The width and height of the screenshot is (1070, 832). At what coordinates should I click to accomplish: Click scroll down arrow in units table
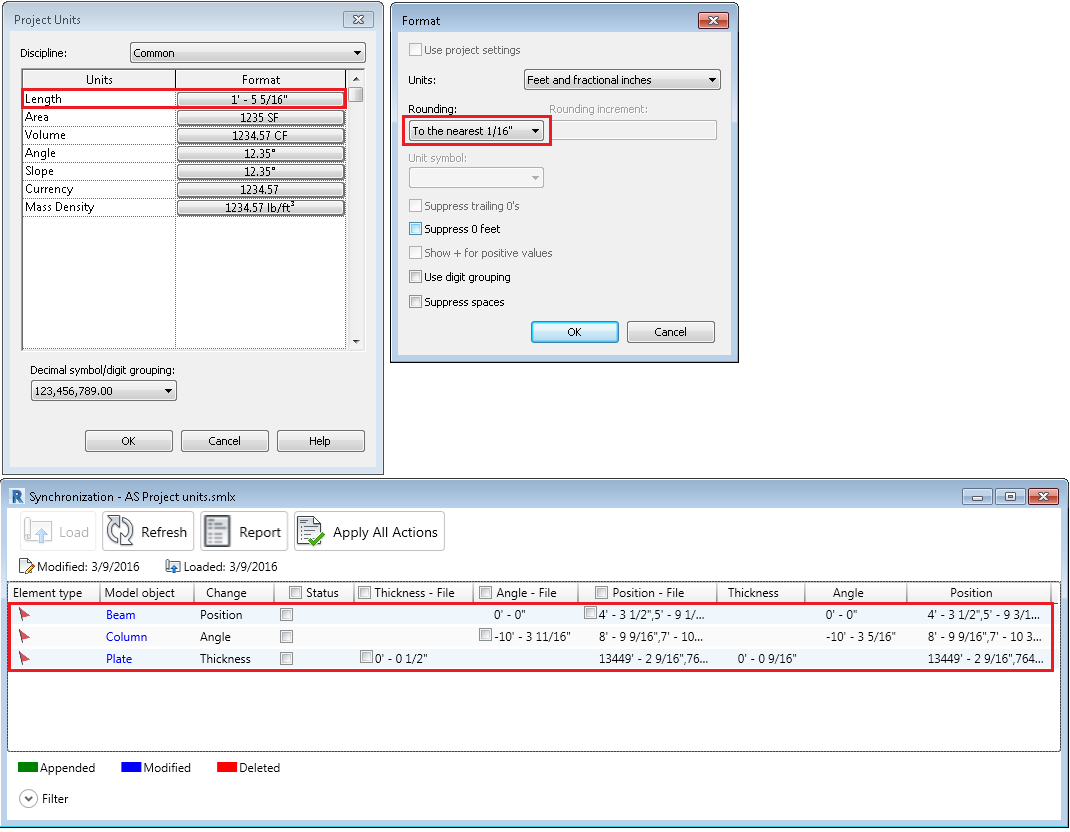point(356,341)
